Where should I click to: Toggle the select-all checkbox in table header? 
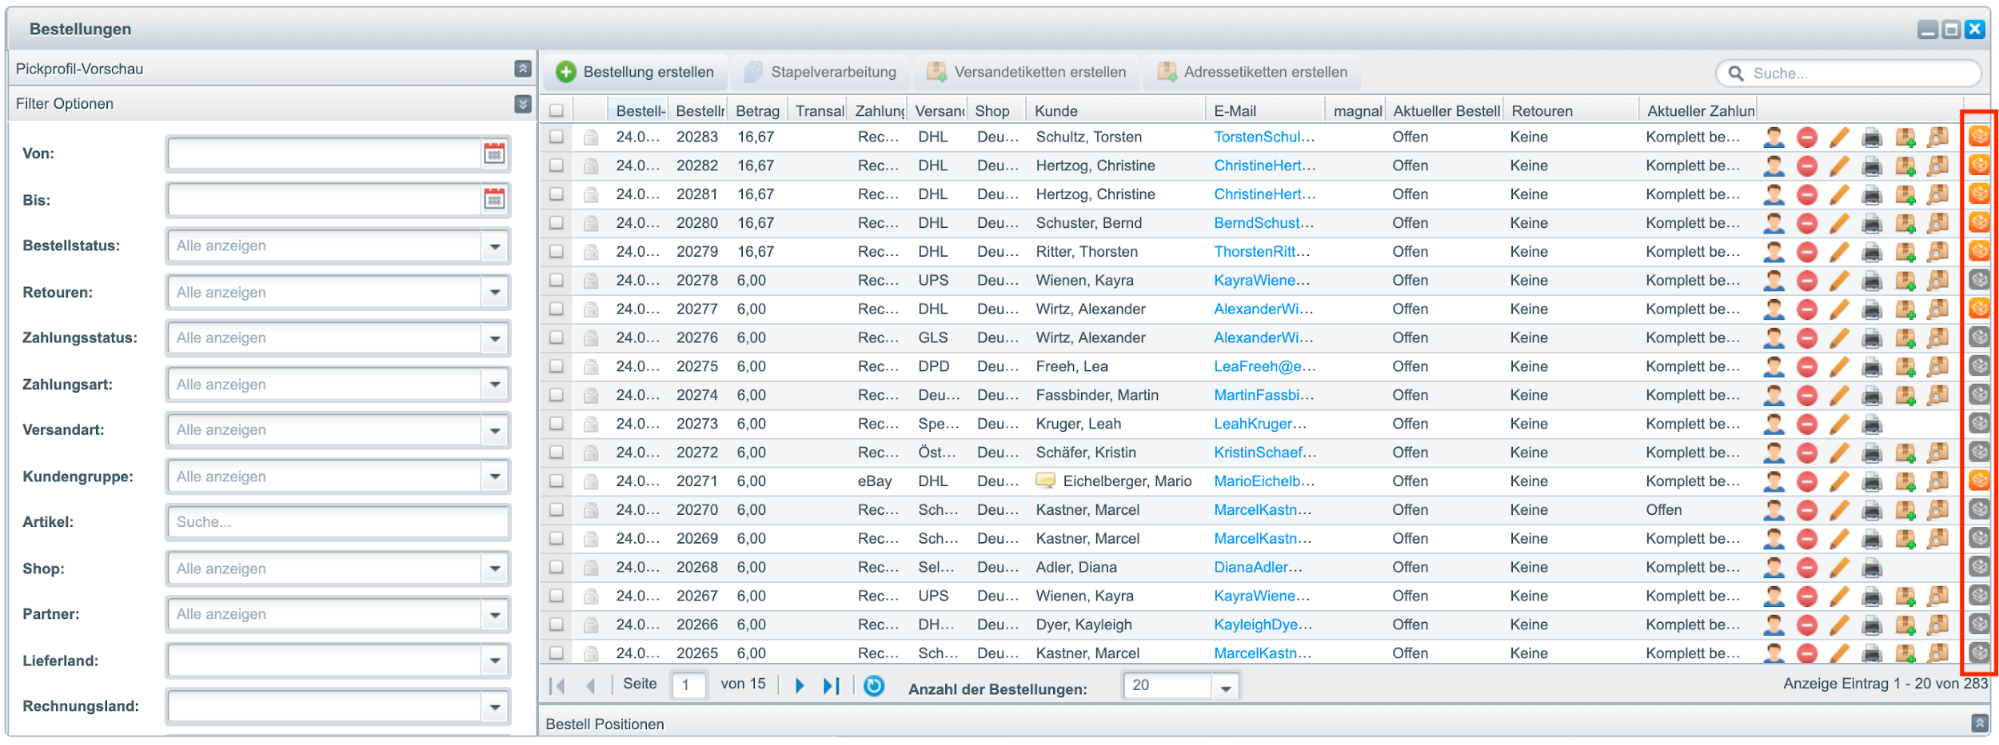556,111
